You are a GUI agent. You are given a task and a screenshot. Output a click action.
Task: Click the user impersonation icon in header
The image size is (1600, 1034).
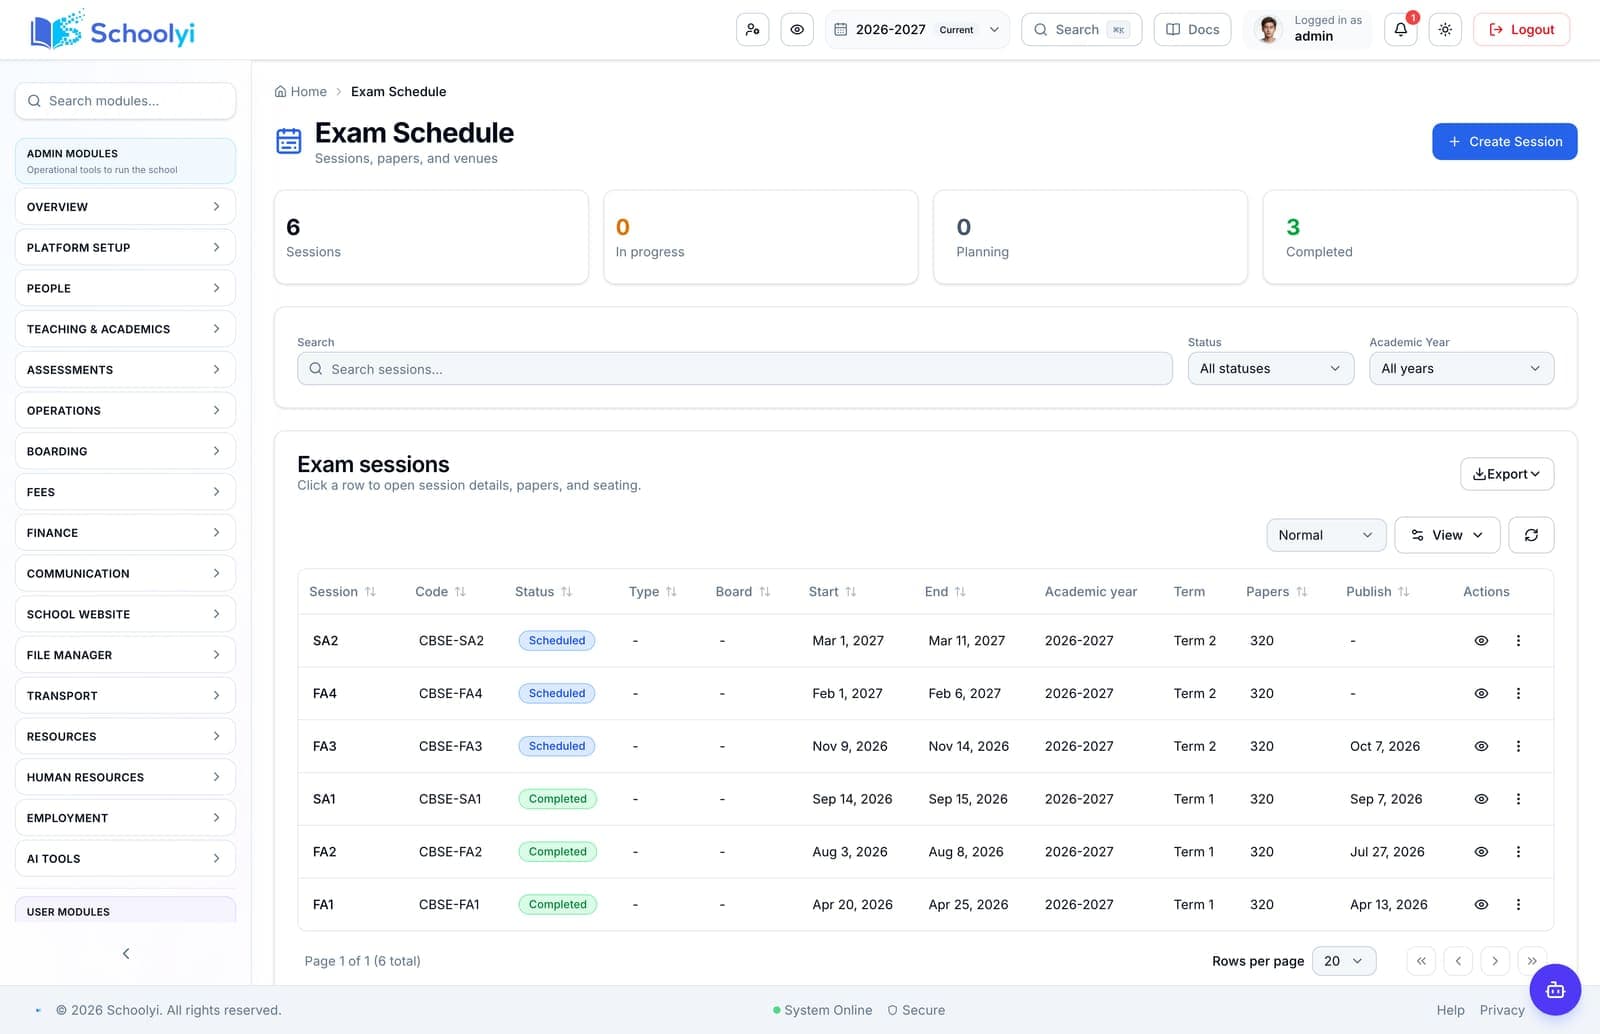click(x=752, y=30)
